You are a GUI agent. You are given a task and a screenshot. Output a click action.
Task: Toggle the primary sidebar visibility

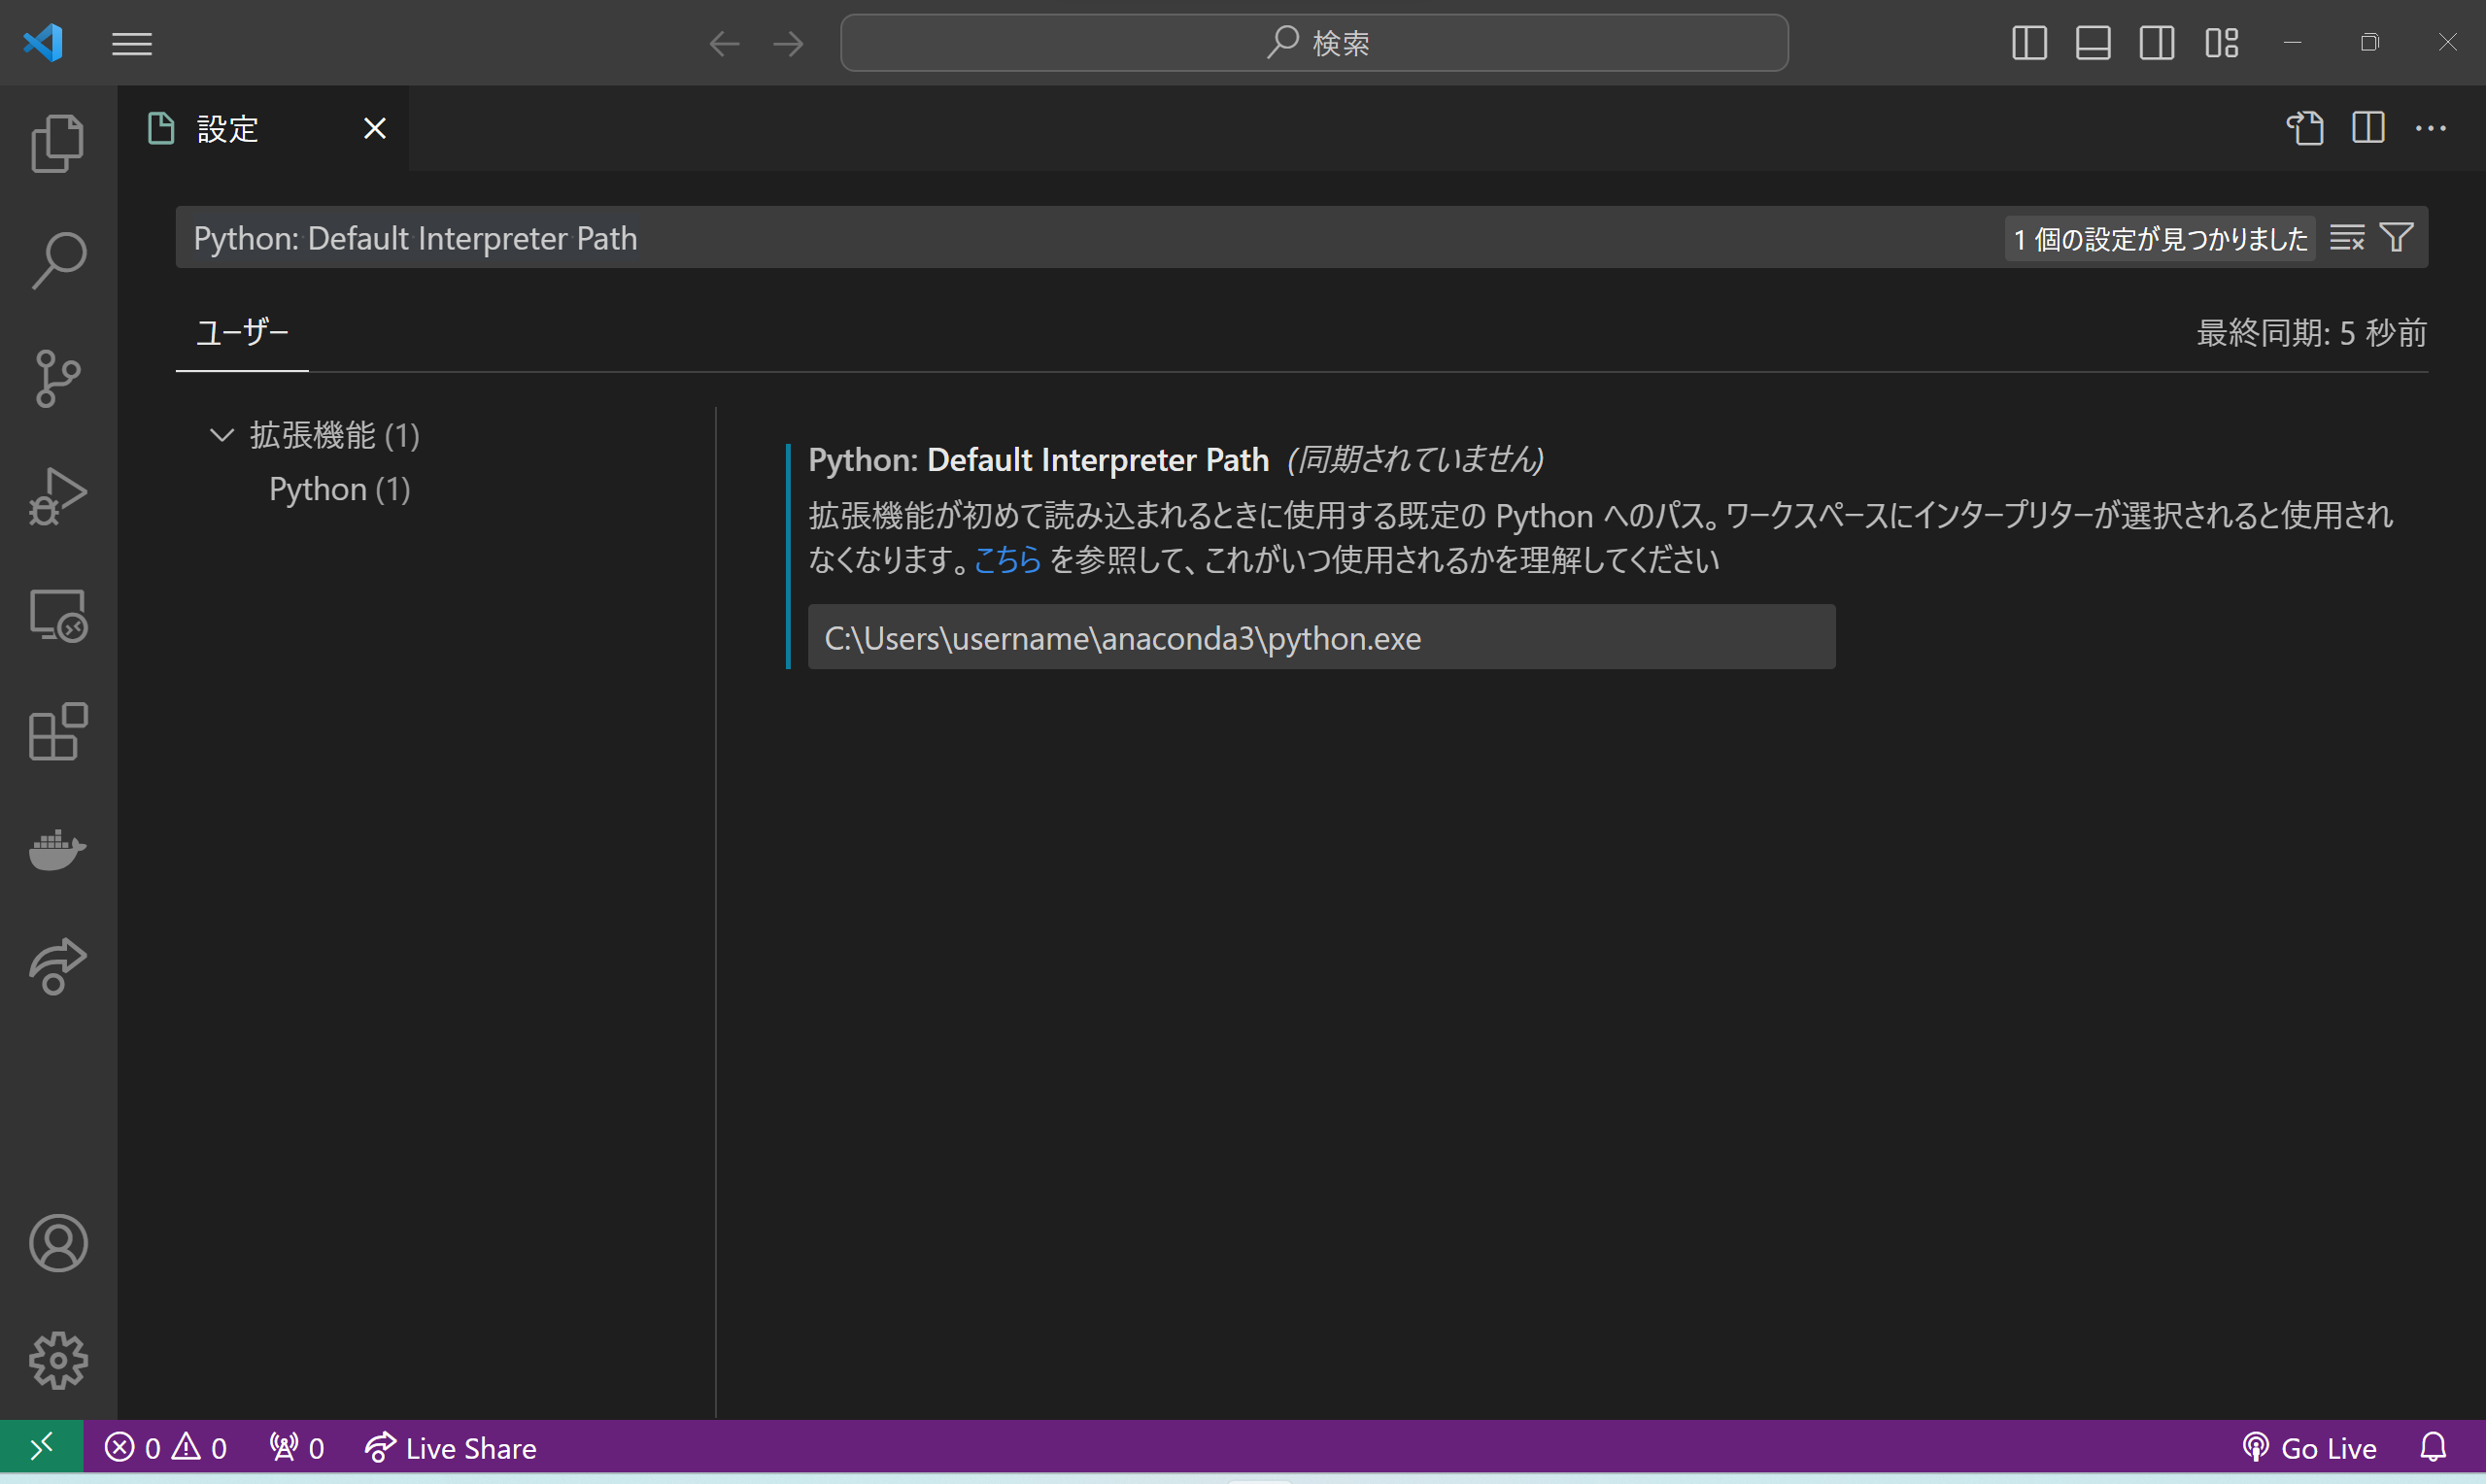point(2029,43)
